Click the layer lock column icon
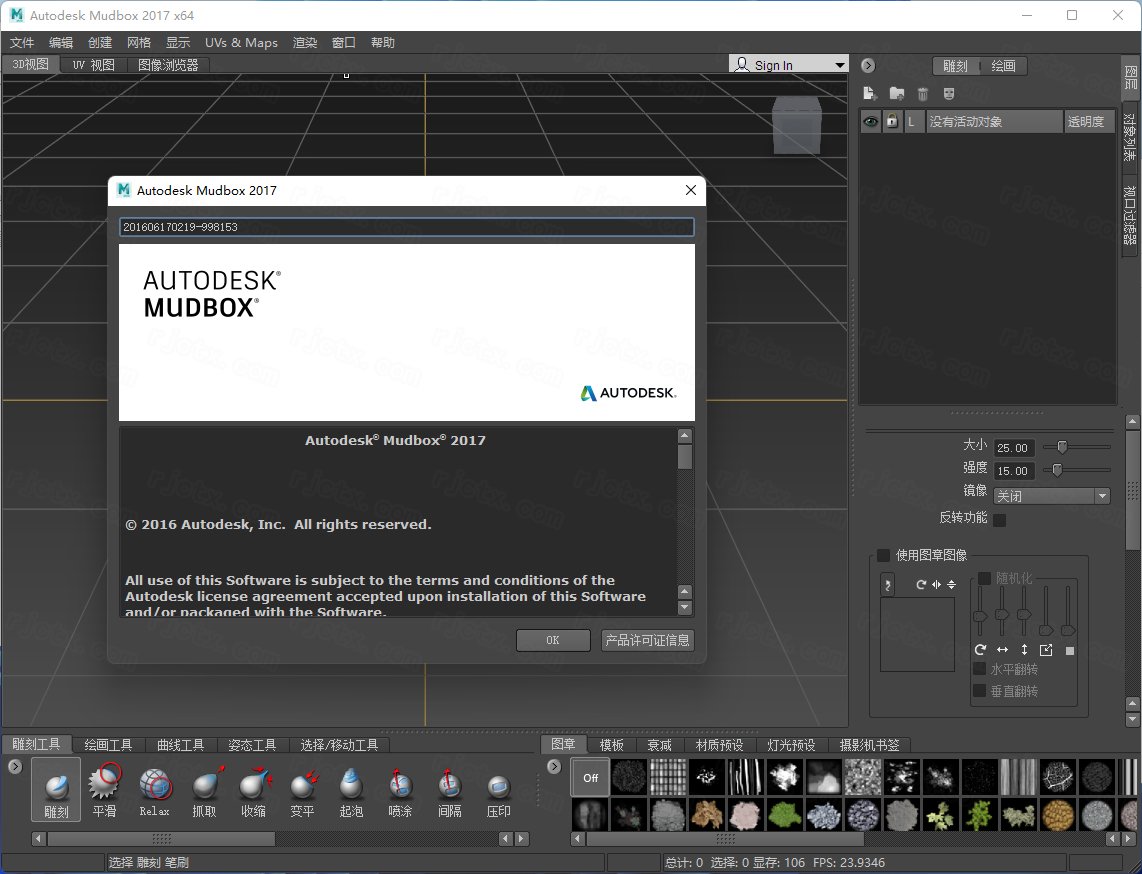The width and height of the screenshot is (1142, 874). pos(892,121)
